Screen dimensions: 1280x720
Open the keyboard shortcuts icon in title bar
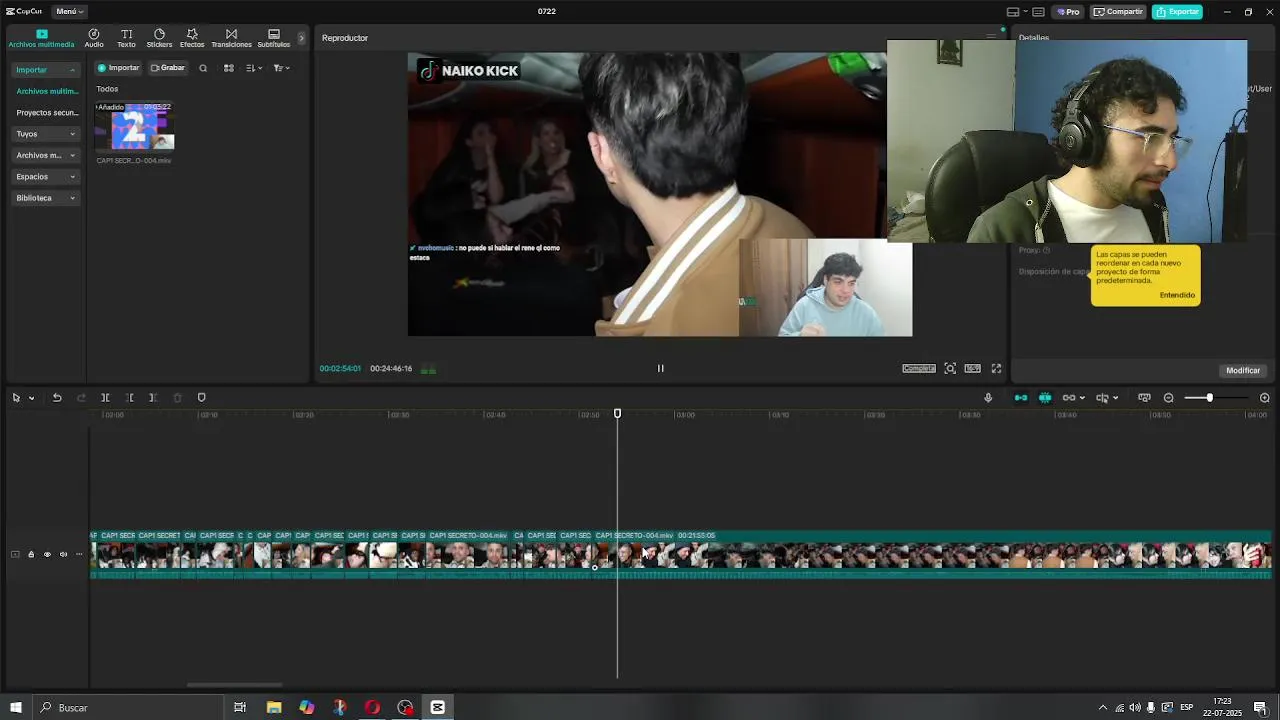click(1038, 12)
